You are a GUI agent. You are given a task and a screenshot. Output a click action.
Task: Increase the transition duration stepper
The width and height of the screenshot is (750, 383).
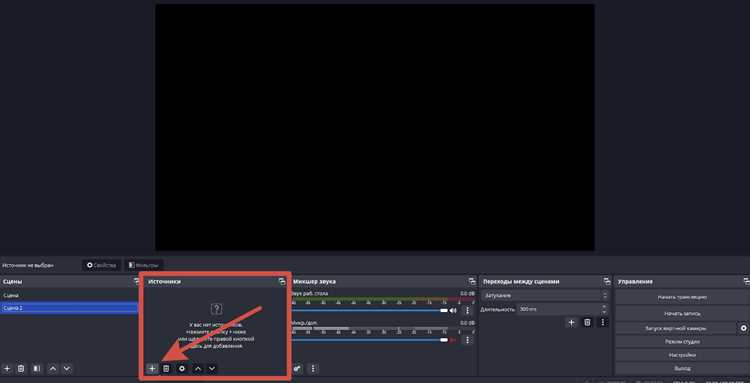605,306
